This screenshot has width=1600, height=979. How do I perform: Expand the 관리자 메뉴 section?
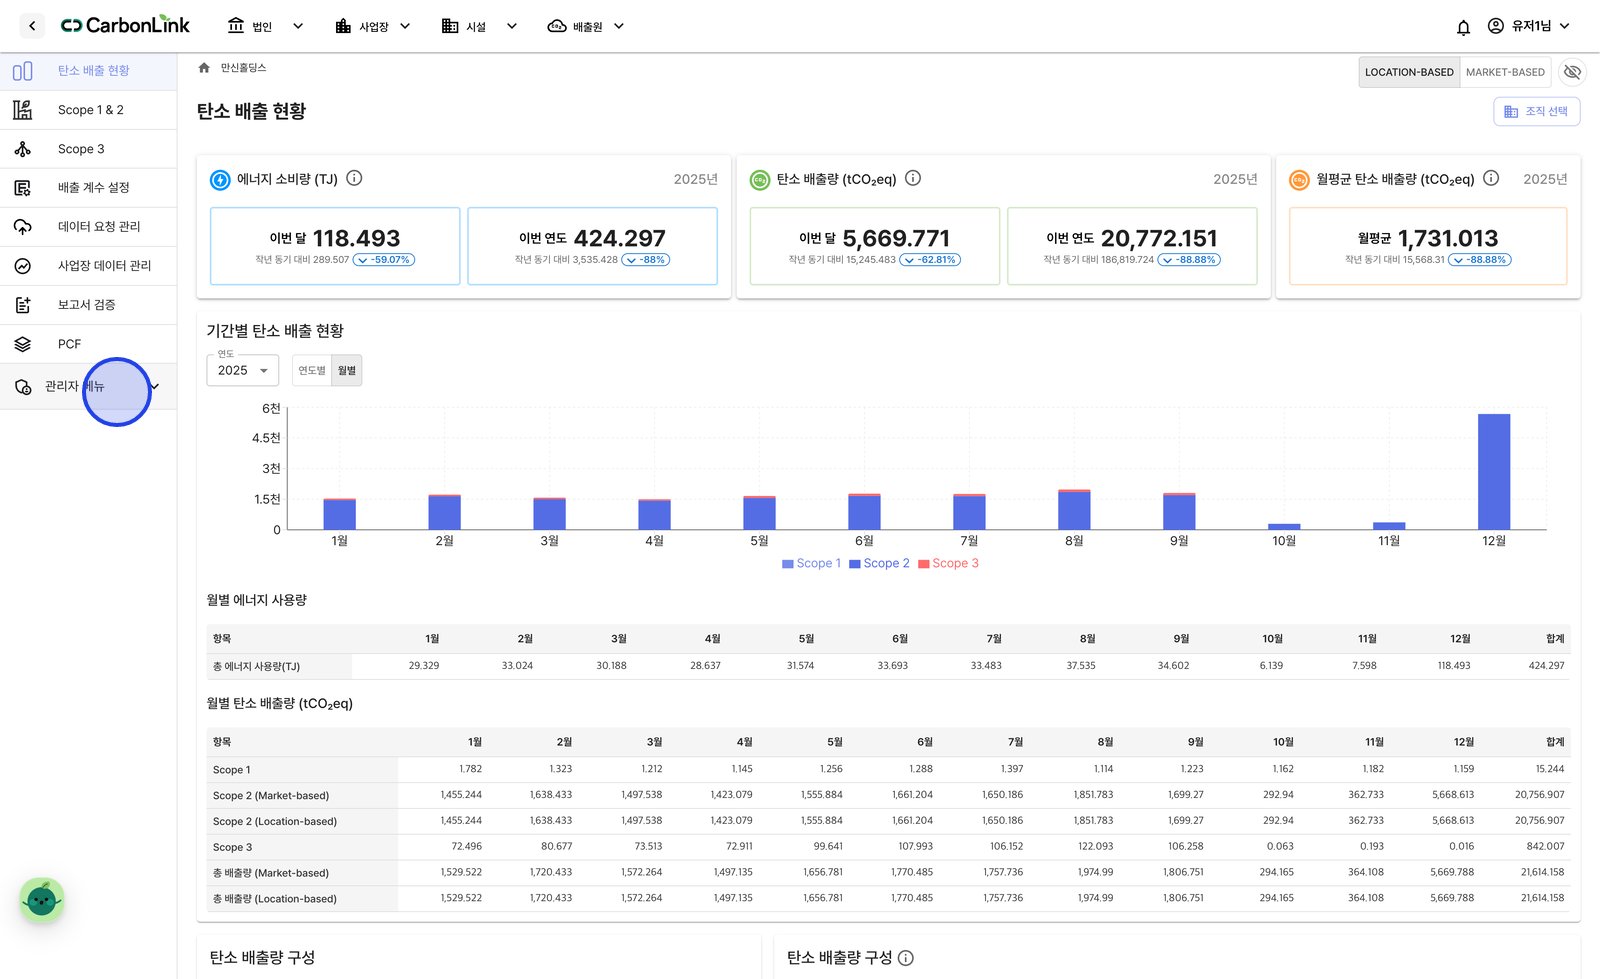88,386
